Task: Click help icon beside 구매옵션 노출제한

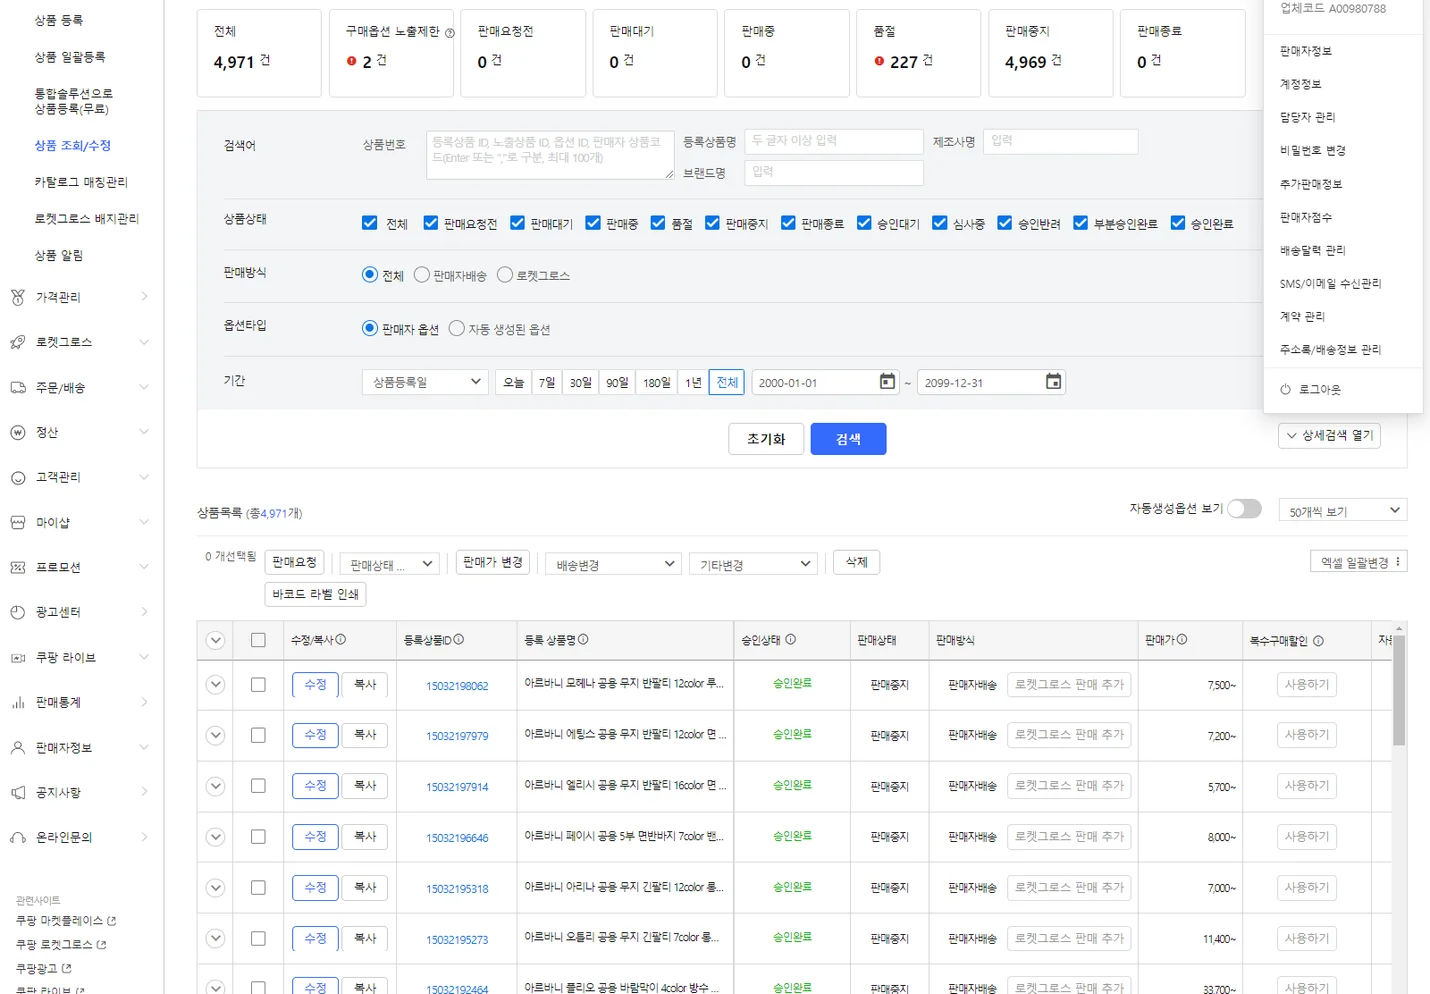Action: point(449,33)
